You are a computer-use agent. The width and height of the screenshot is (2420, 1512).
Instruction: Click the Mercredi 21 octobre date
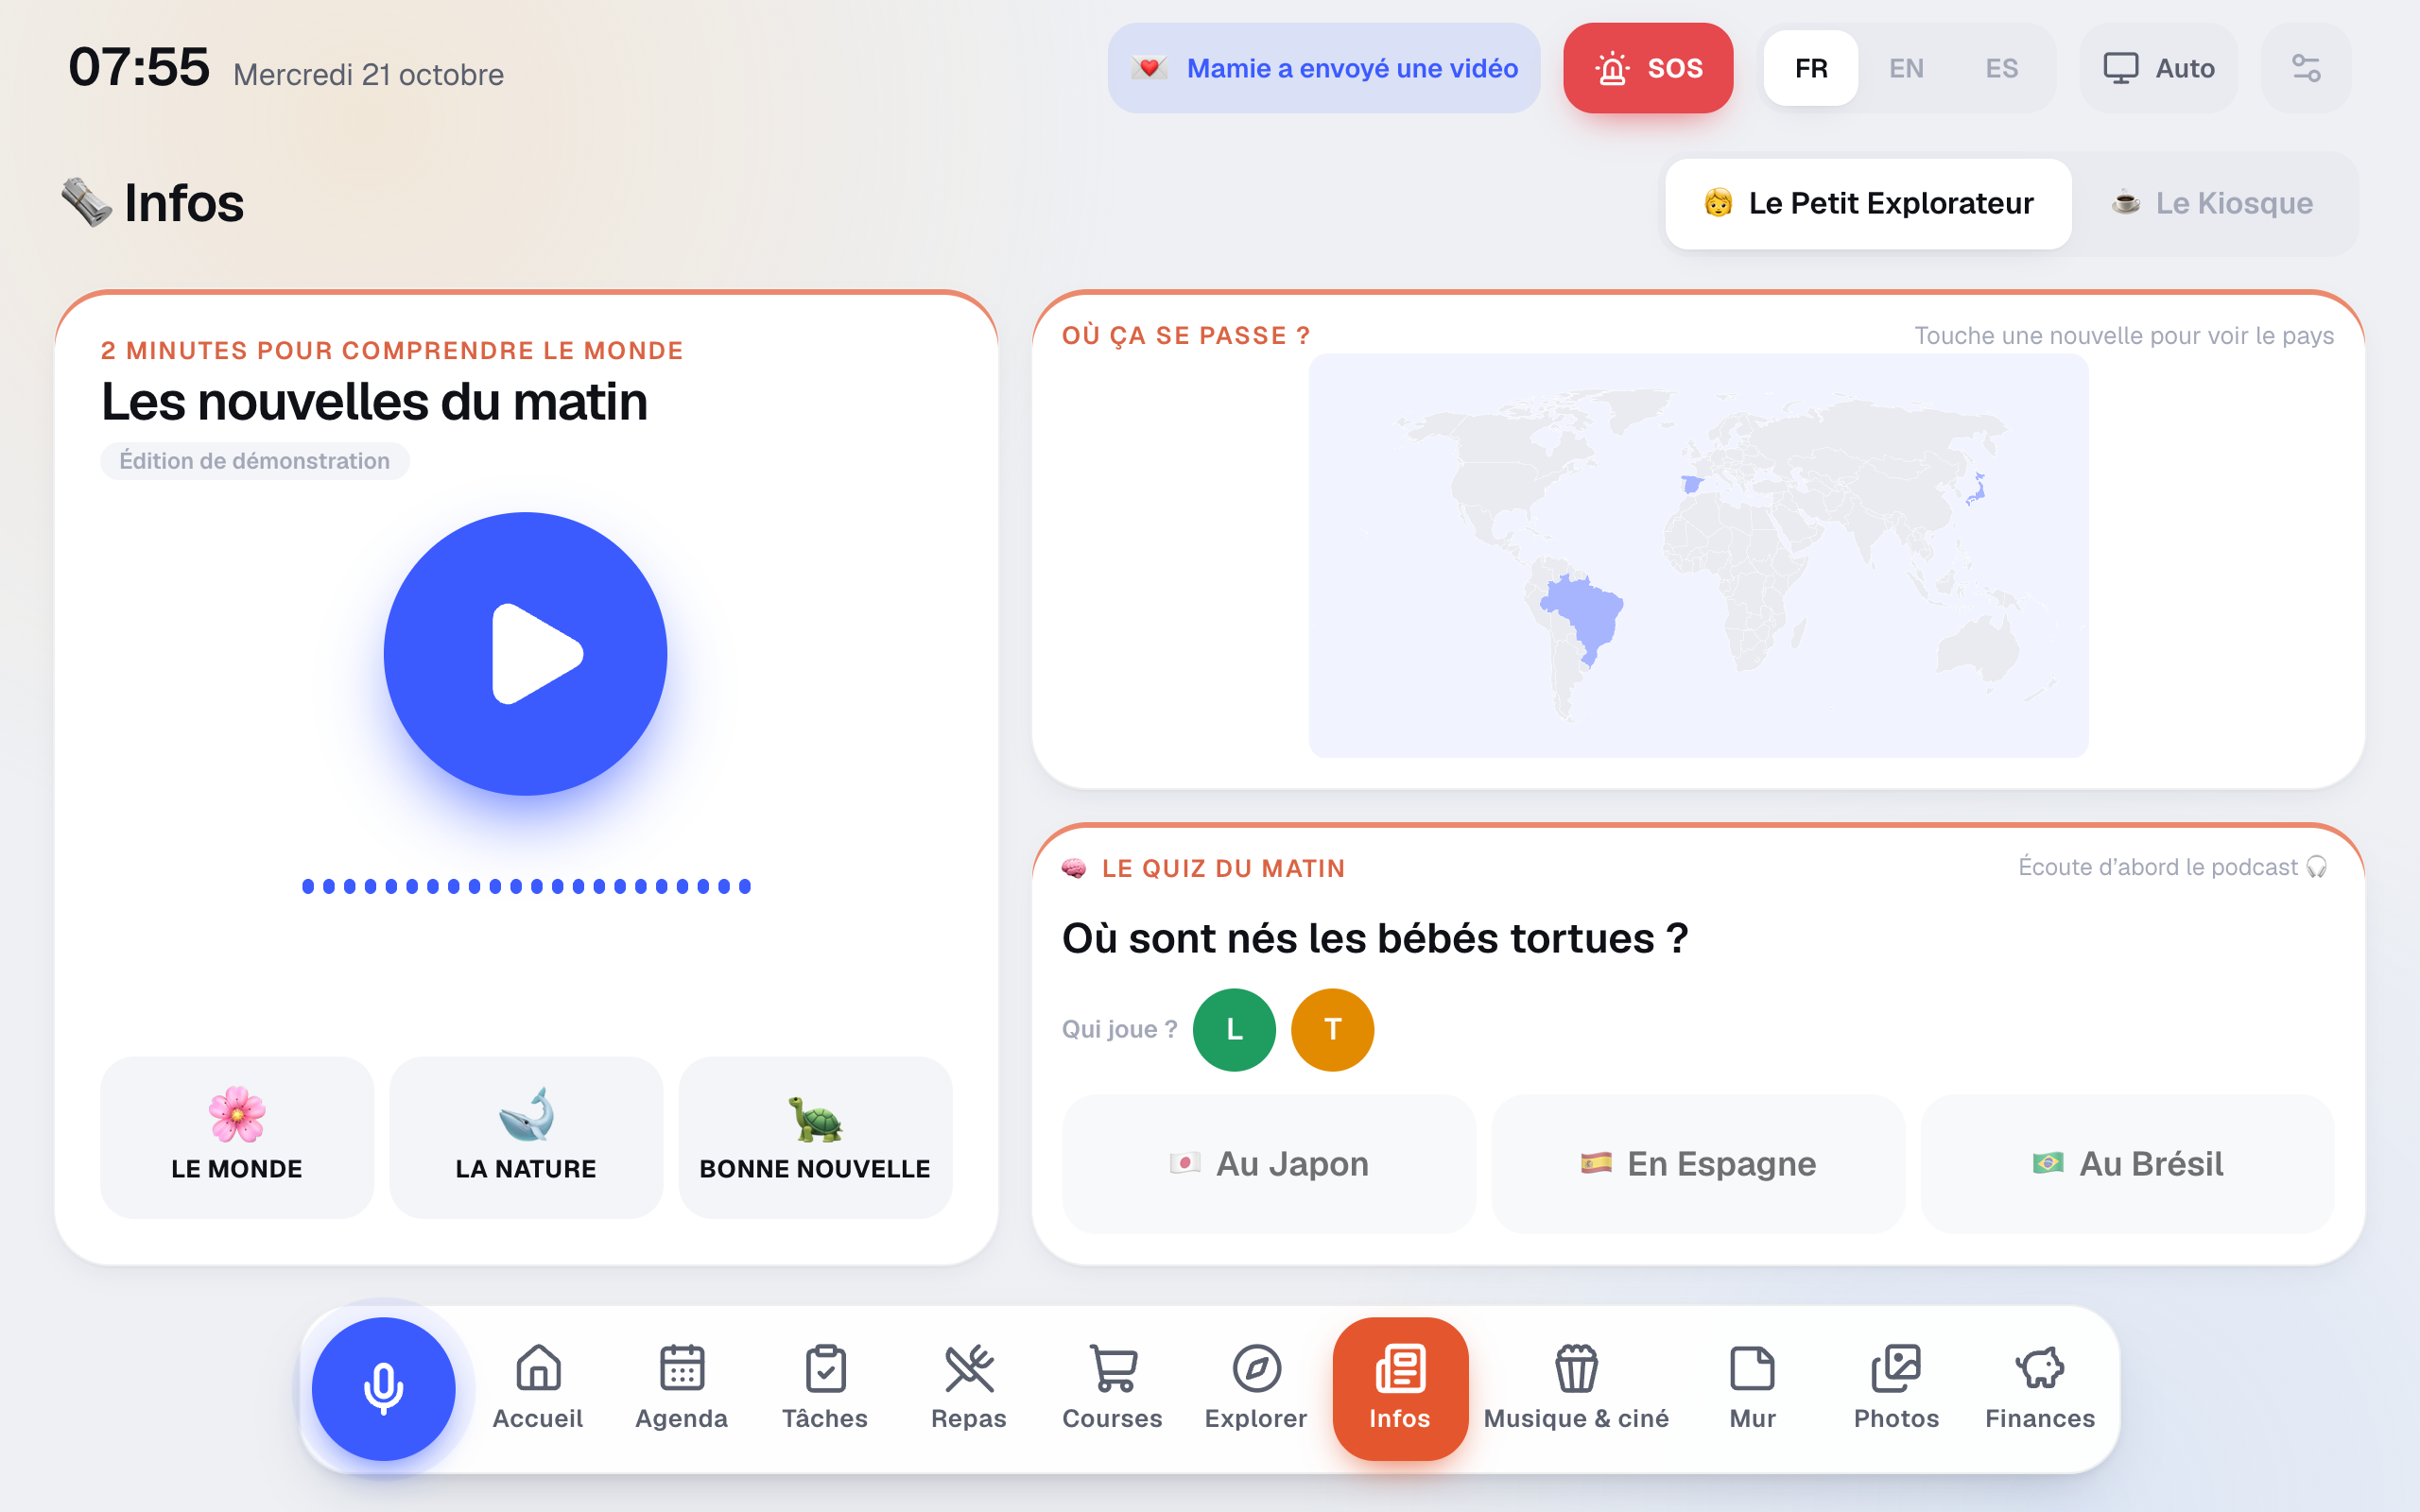[x=368, y=75]
